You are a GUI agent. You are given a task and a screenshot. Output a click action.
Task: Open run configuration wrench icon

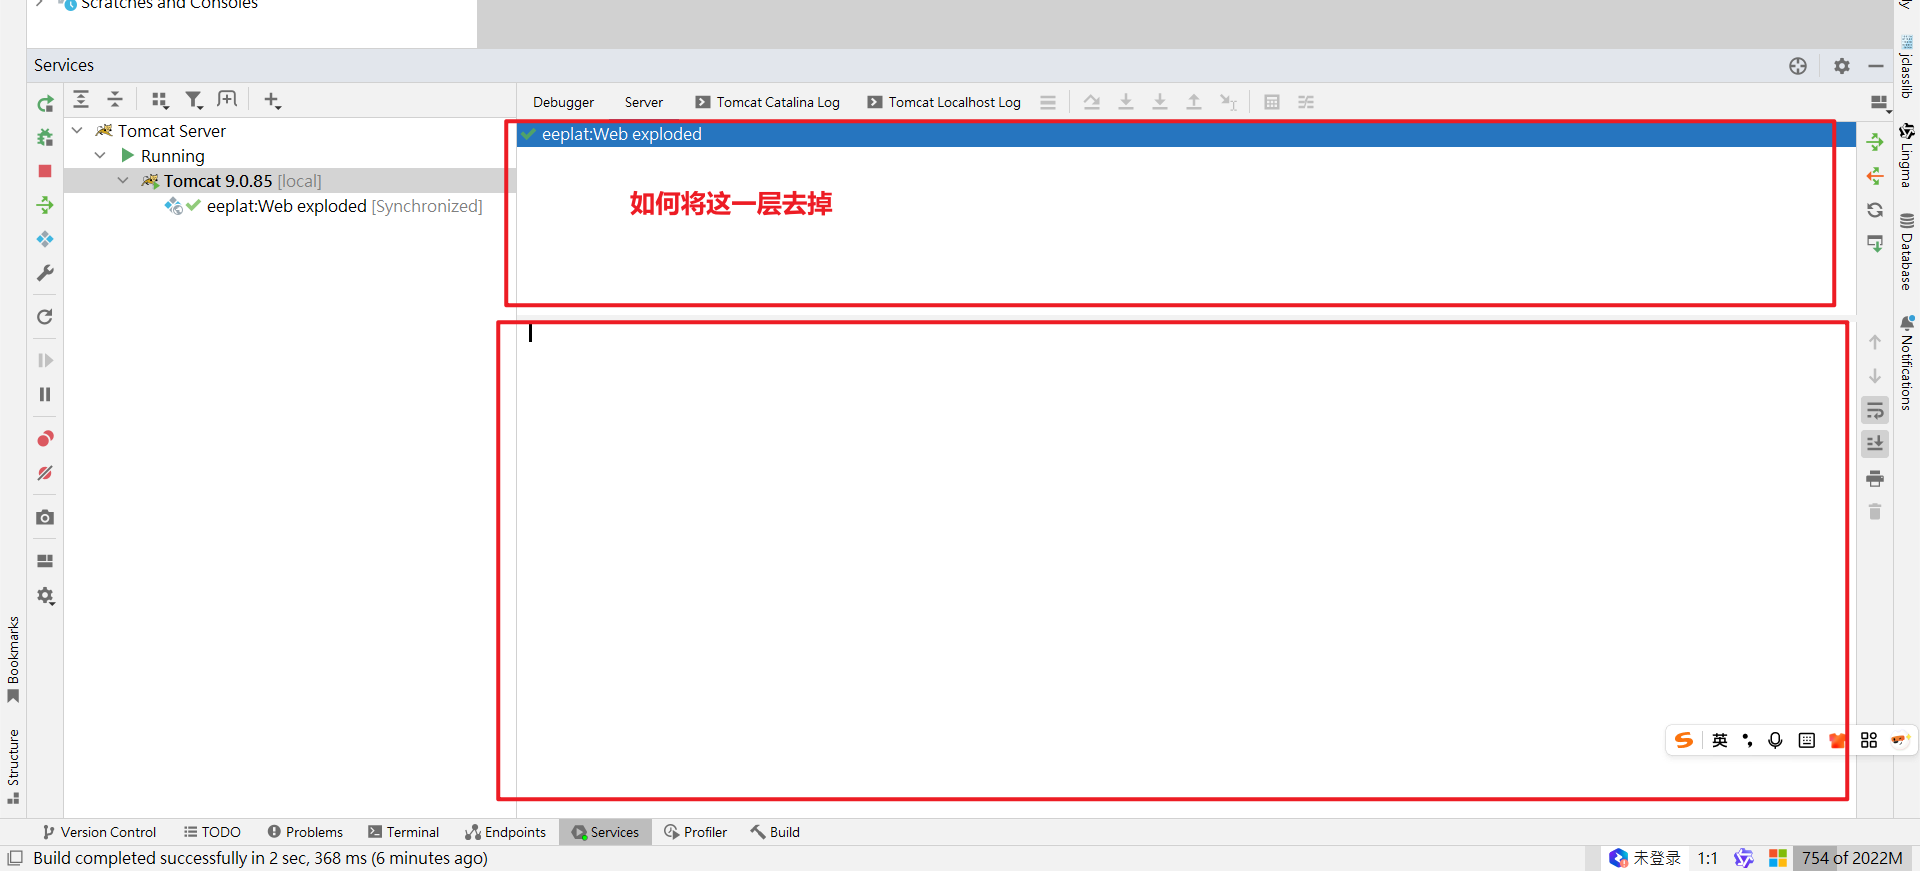point(45,273)
